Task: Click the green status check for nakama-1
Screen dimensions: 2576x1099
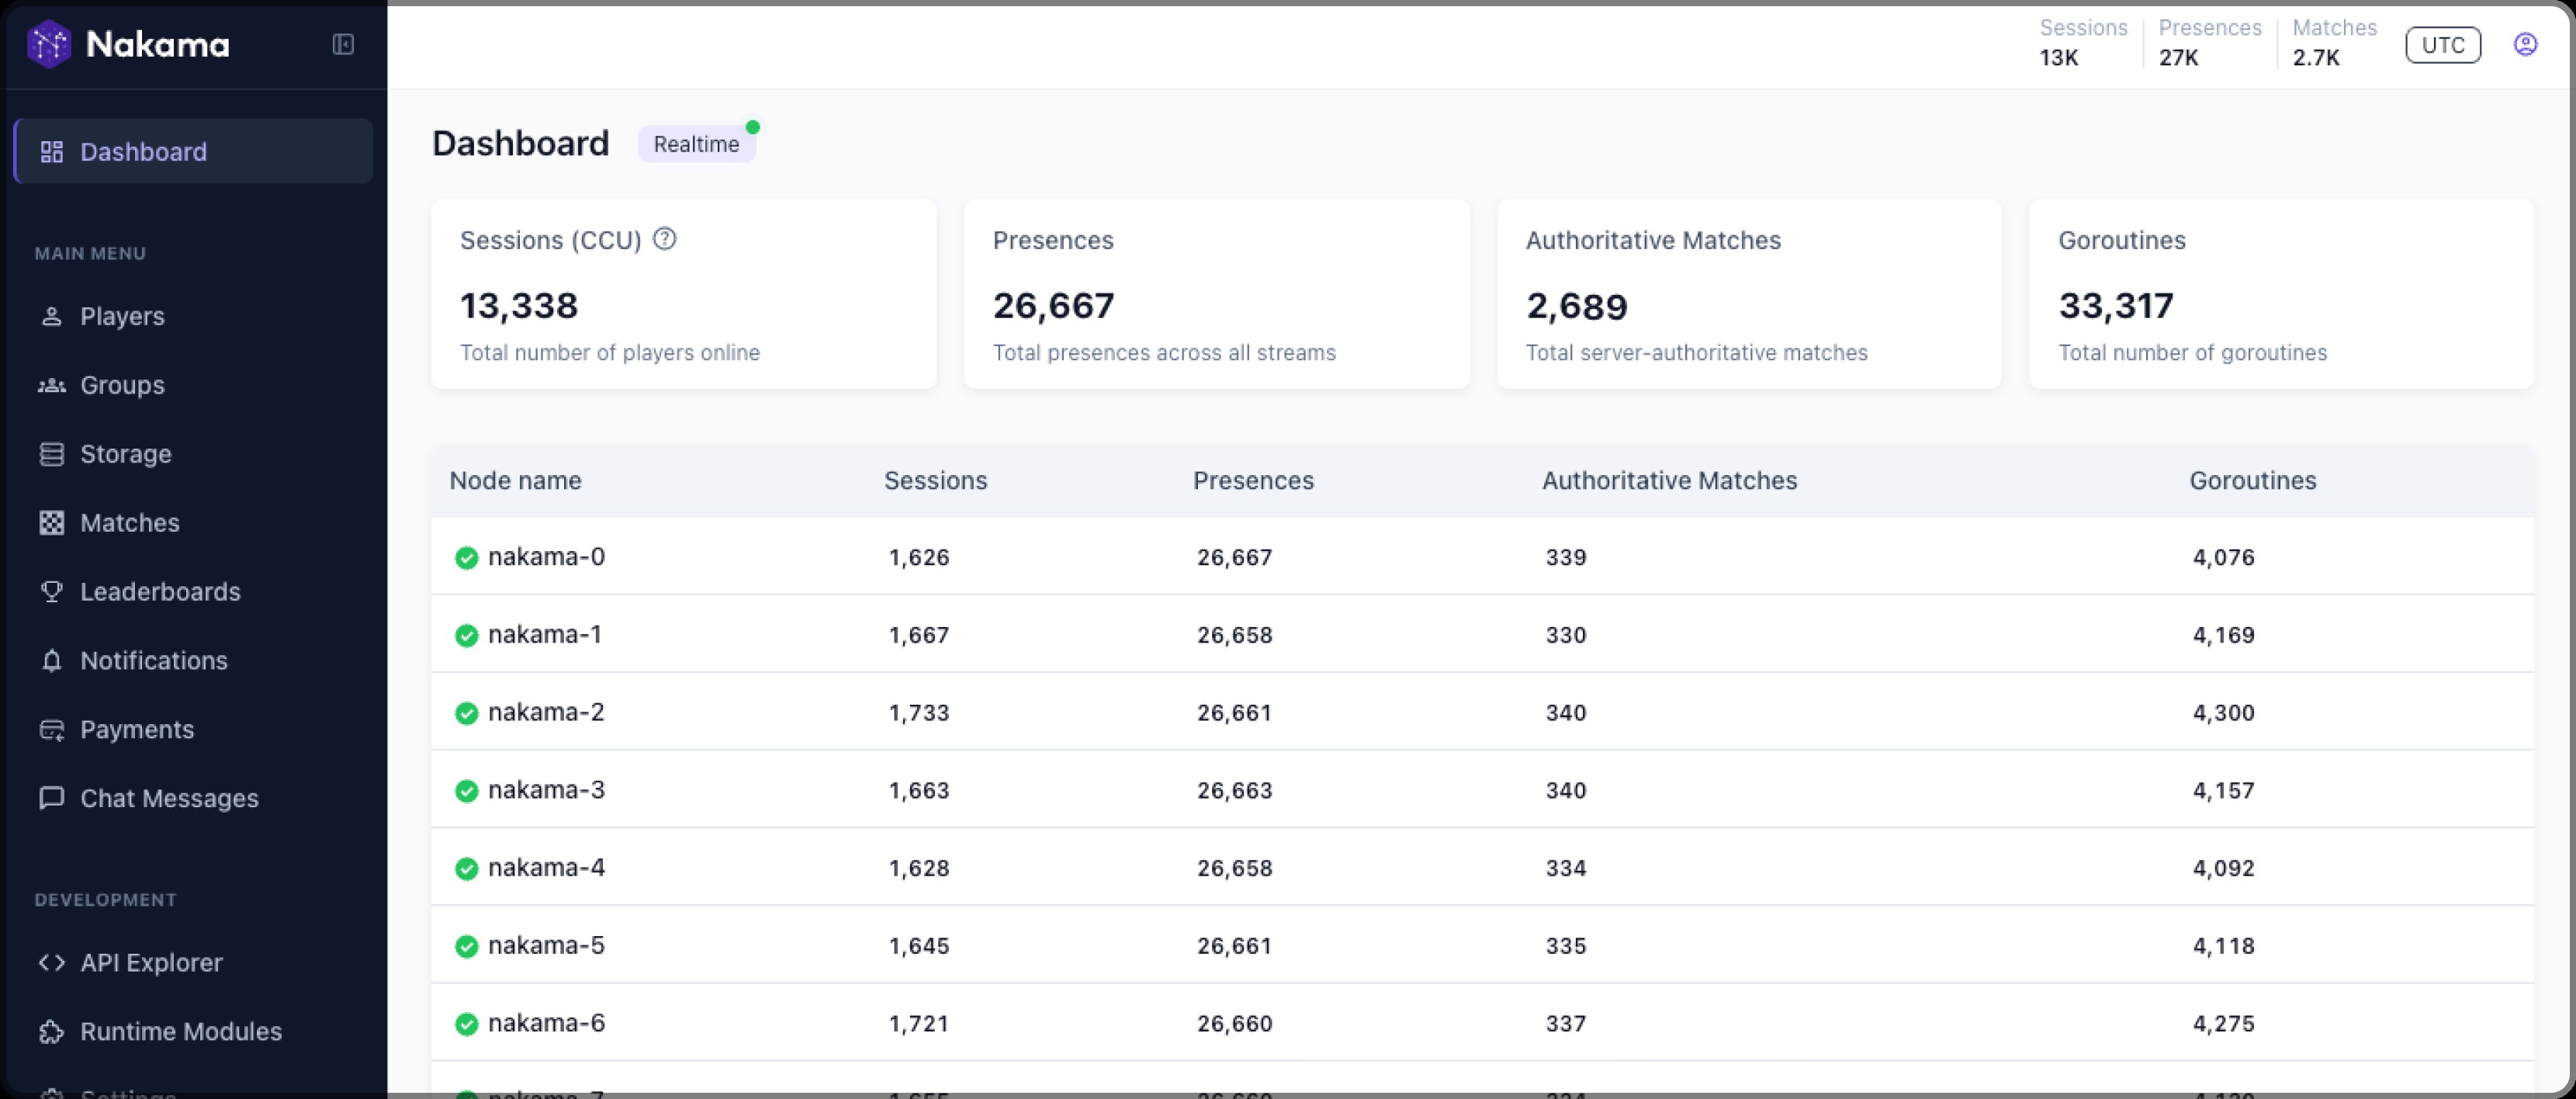Action: (x=466, y=635)
